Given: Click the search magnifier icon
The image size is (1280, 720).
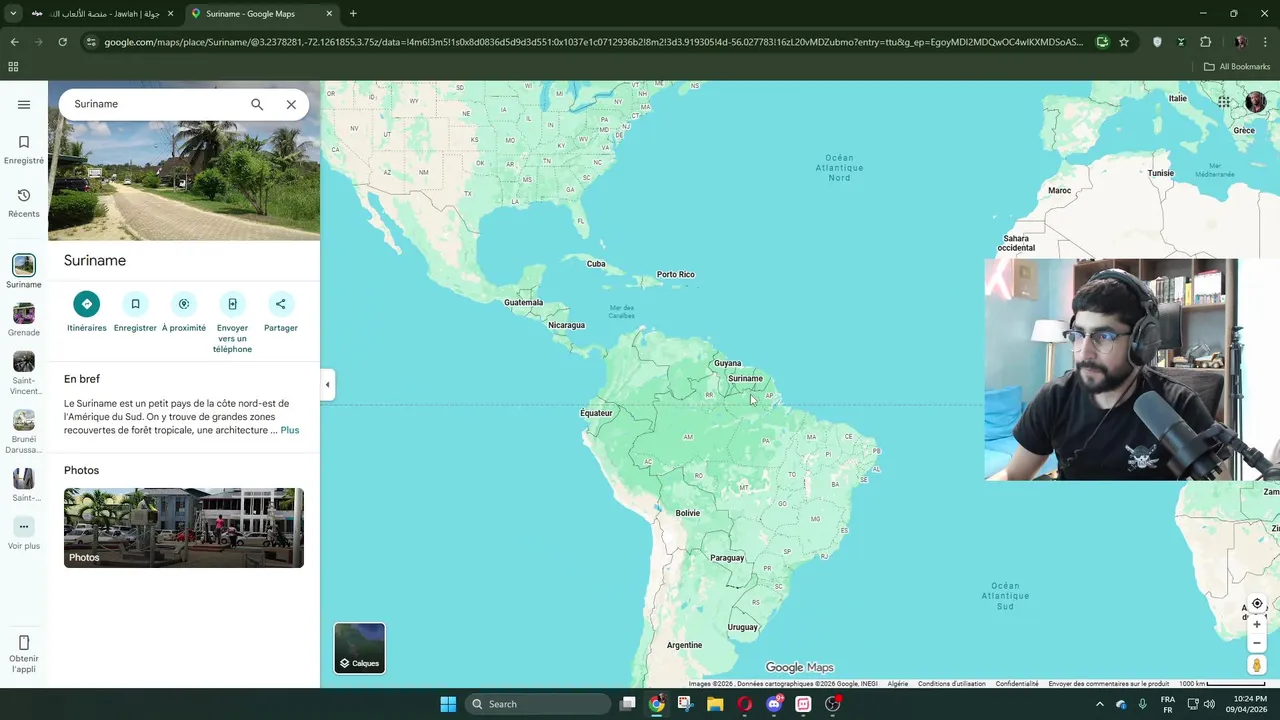Looking at the screenshot, I should click(x=257, y=104).
